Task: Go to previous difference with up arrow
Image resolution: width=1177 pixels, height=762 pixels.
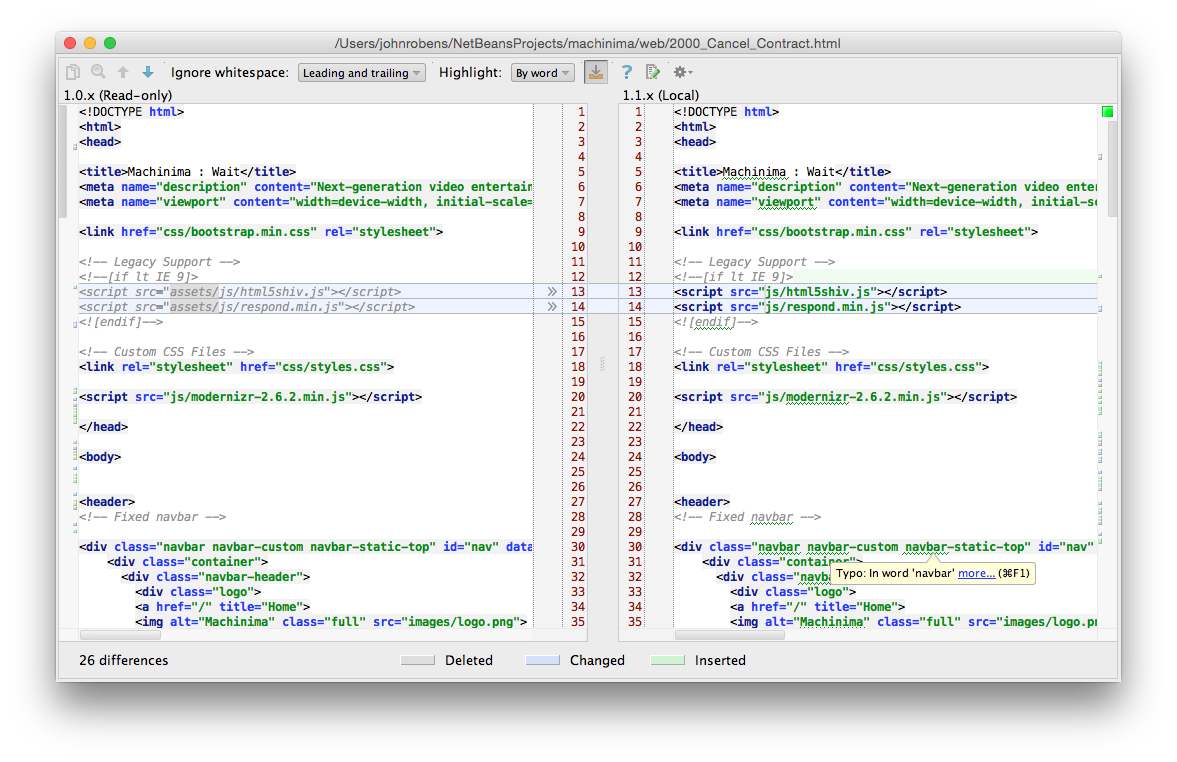Action: [123, 72]
